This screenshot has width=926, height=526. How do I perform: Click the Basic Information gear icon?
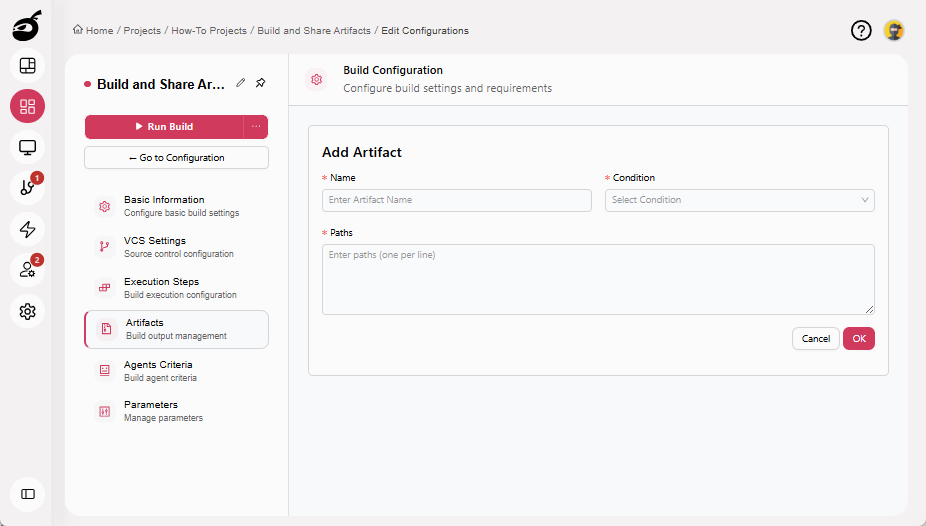105,206
